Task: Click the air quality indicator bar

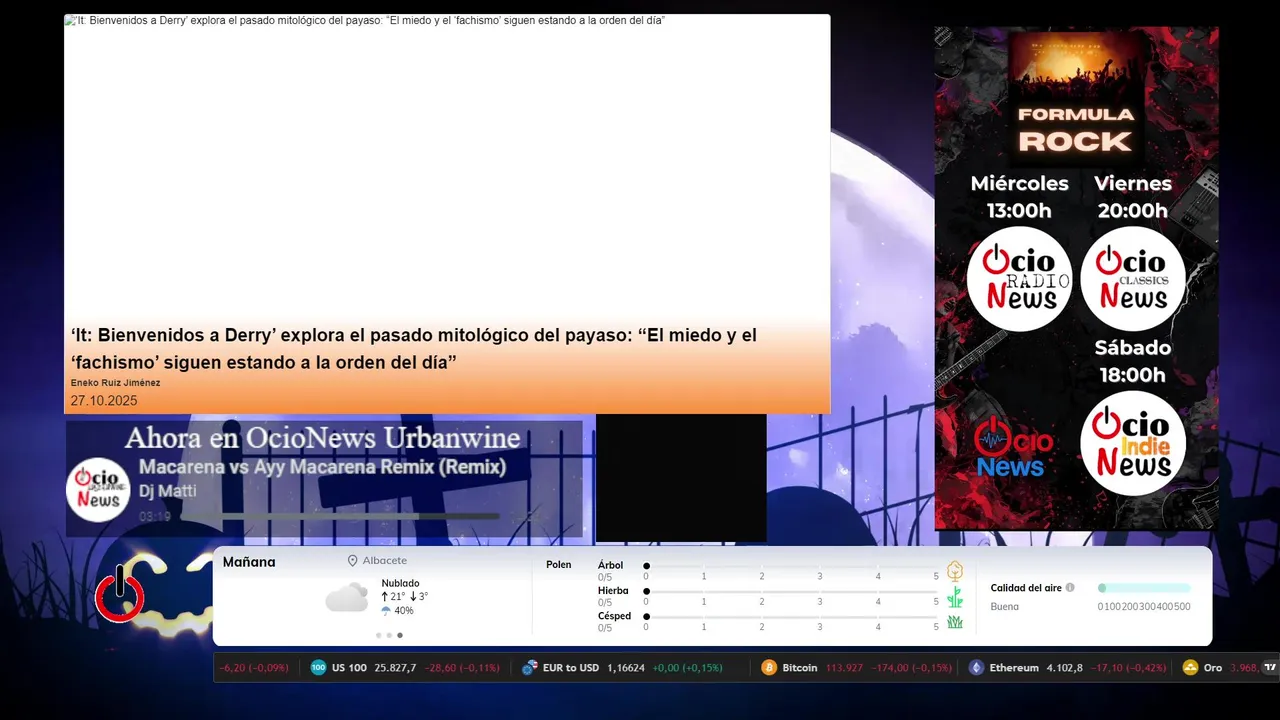Action: (1144, 588)
